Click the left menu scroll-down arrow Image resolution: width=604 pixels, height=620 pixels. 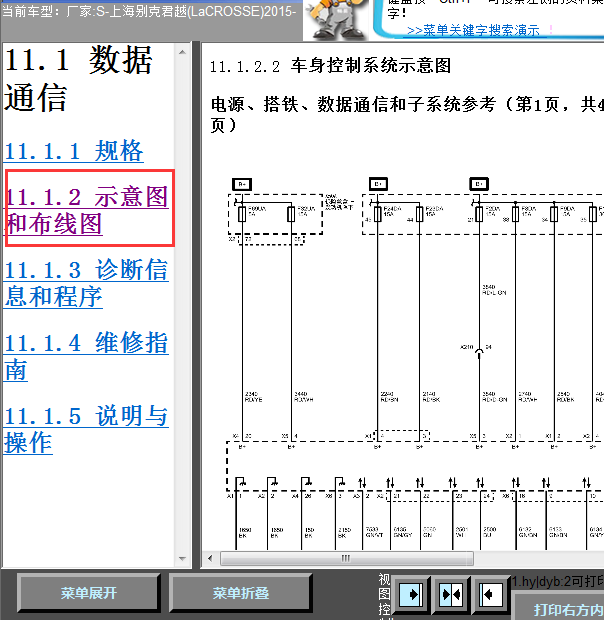coord(182,559)
